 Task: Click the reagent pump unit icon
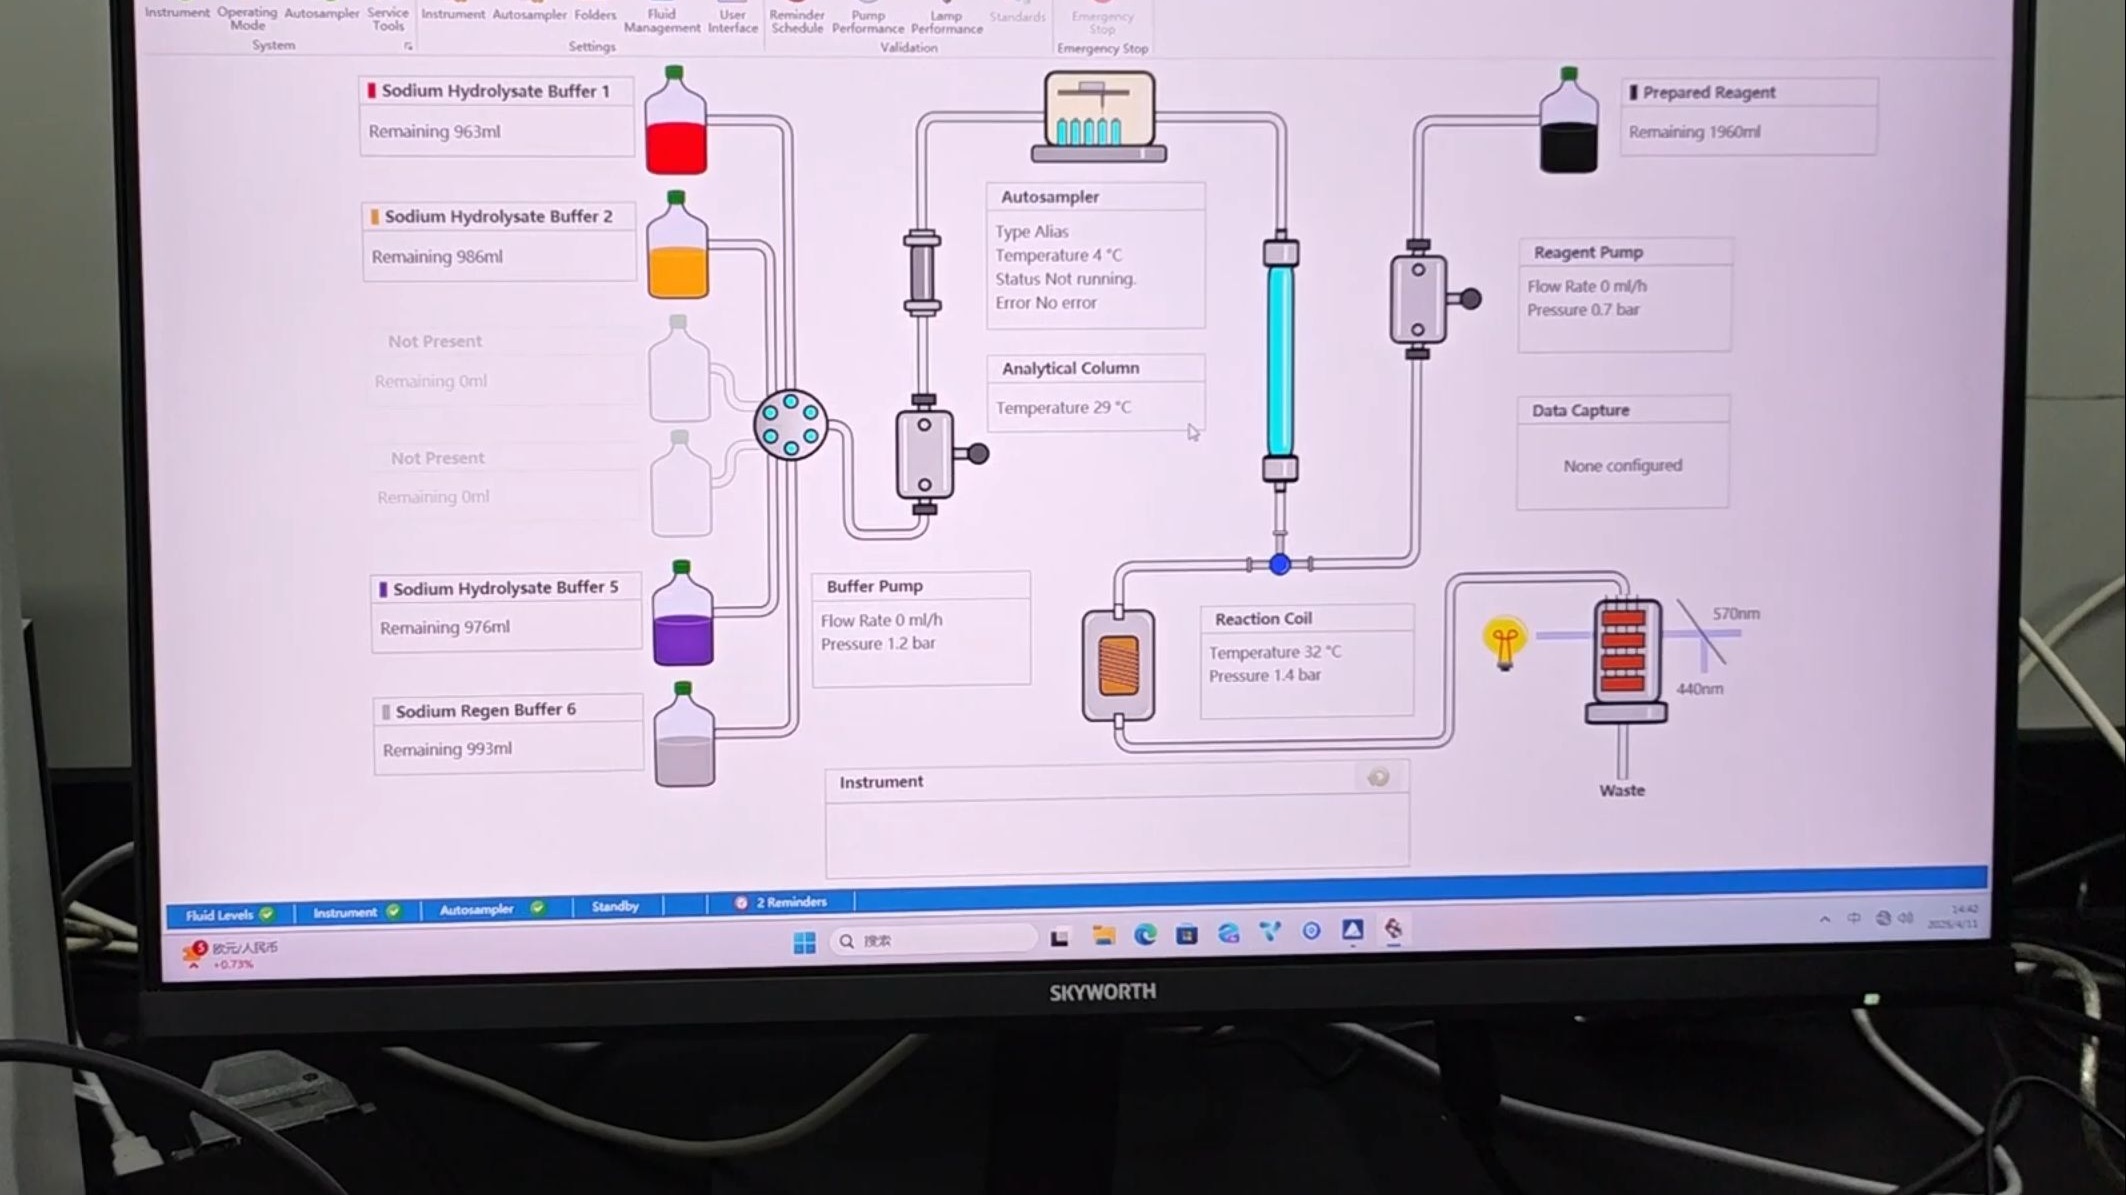[1418, 298]
